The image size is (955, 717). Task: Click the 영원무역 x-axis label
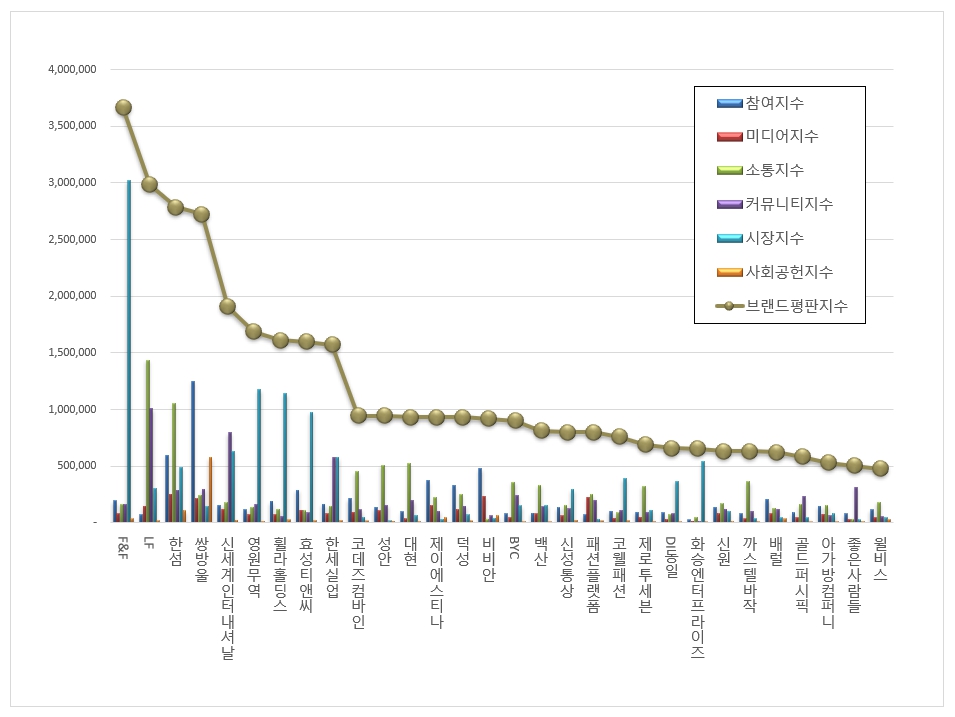[x=254, y=567]
